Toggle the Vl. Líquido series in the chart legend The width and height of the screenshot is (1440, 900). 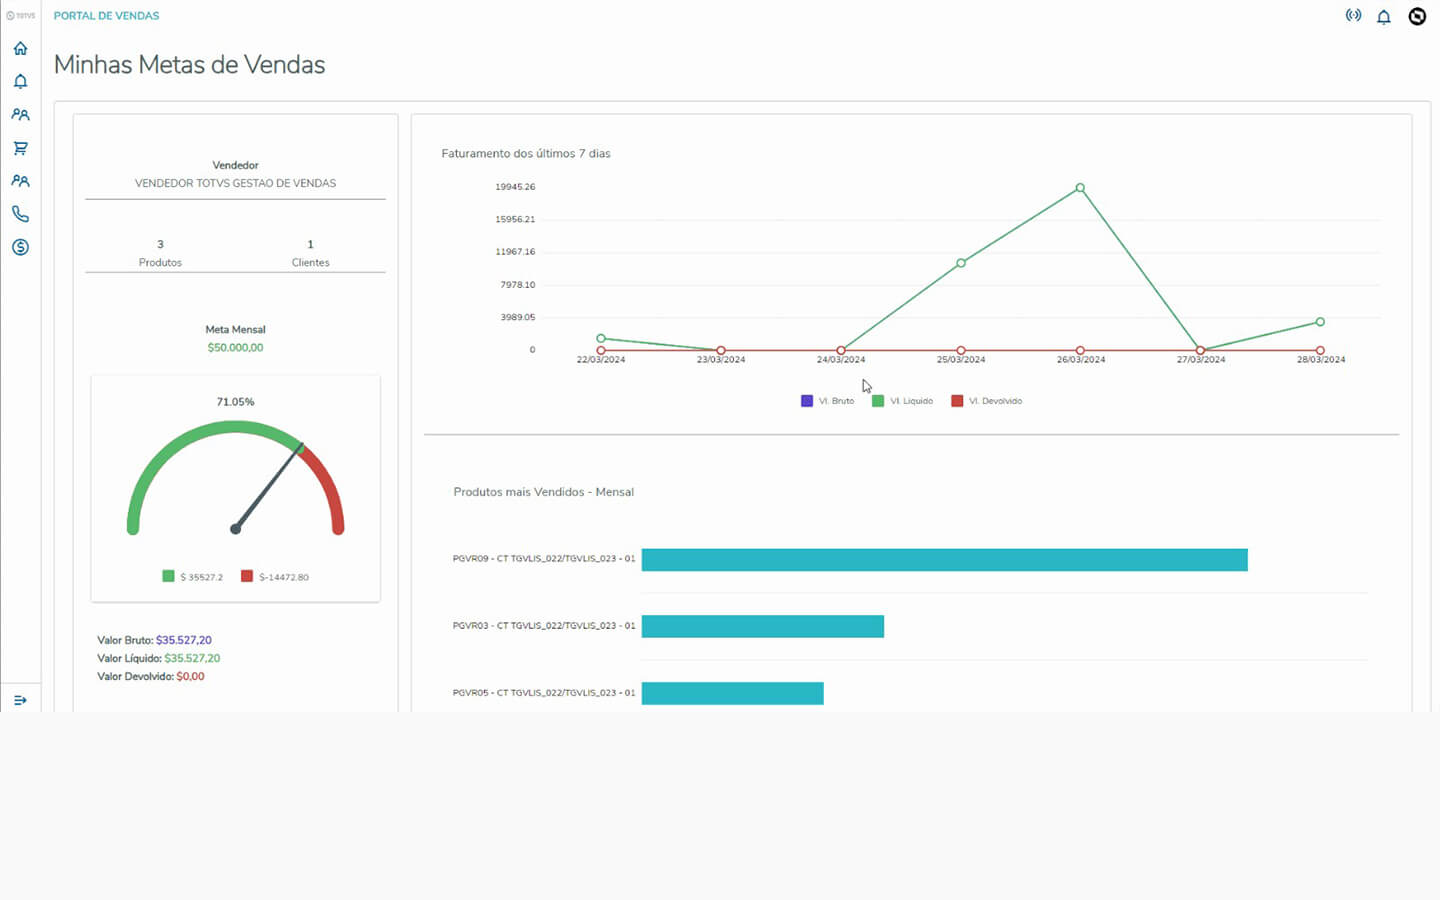point(902,401)
